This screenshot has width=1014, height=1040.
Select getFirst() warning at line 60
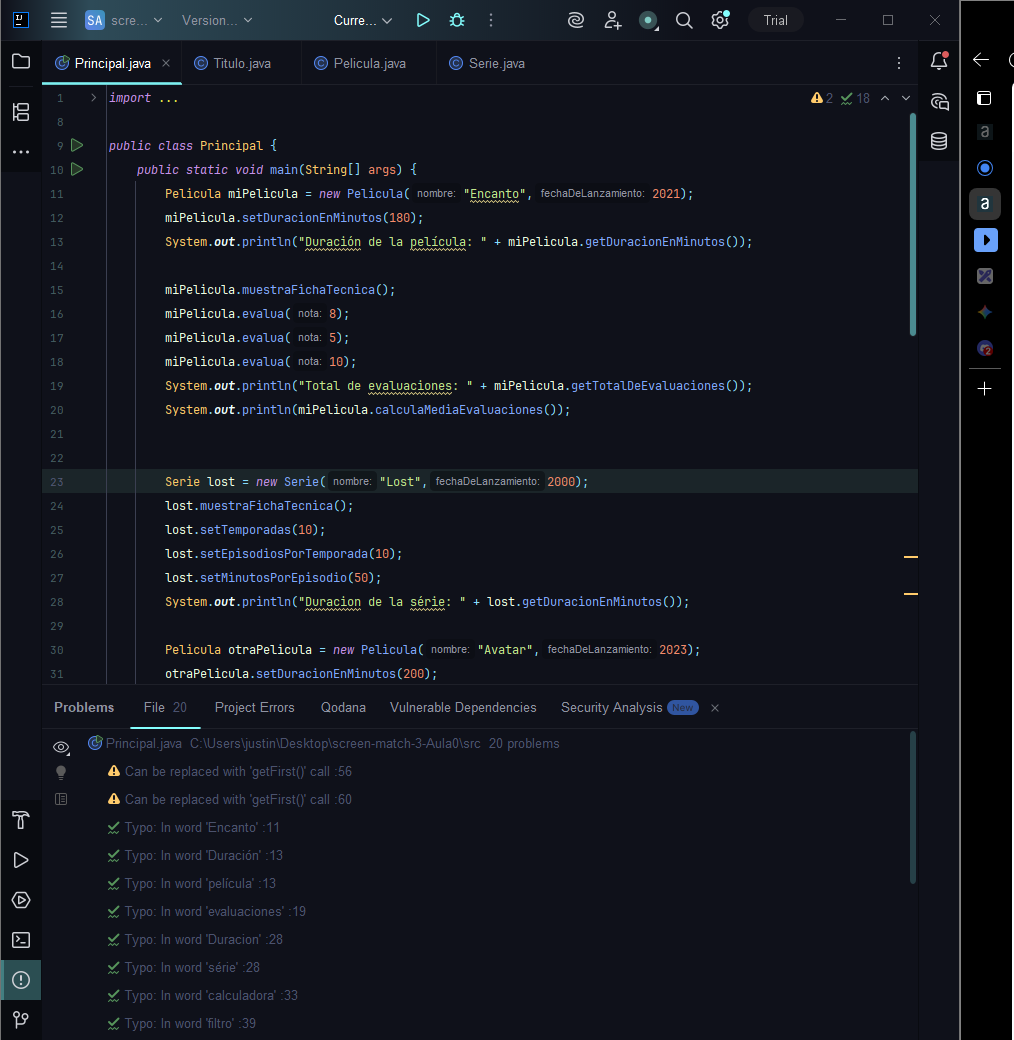[229, 799]
